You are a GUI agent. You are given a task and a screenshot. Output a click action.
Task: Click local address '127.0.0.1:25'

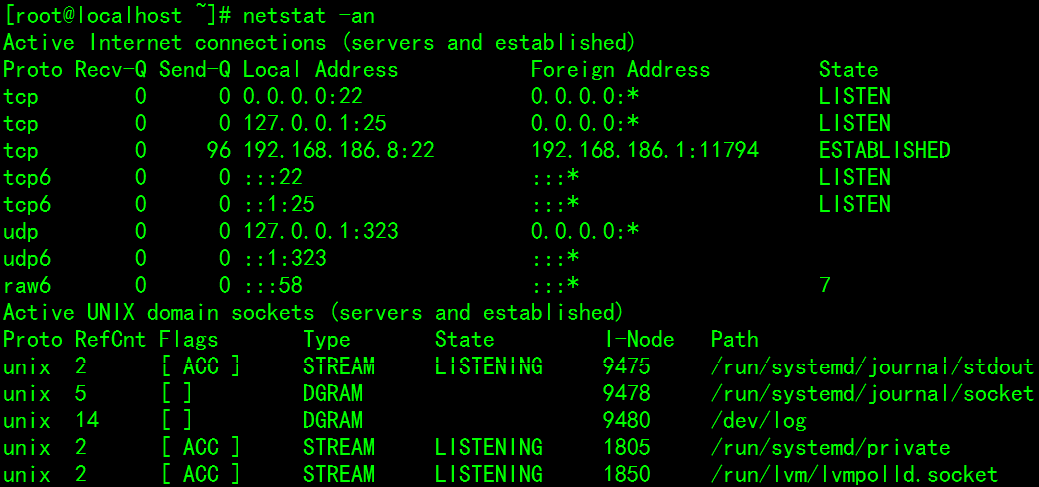[315, 124]
